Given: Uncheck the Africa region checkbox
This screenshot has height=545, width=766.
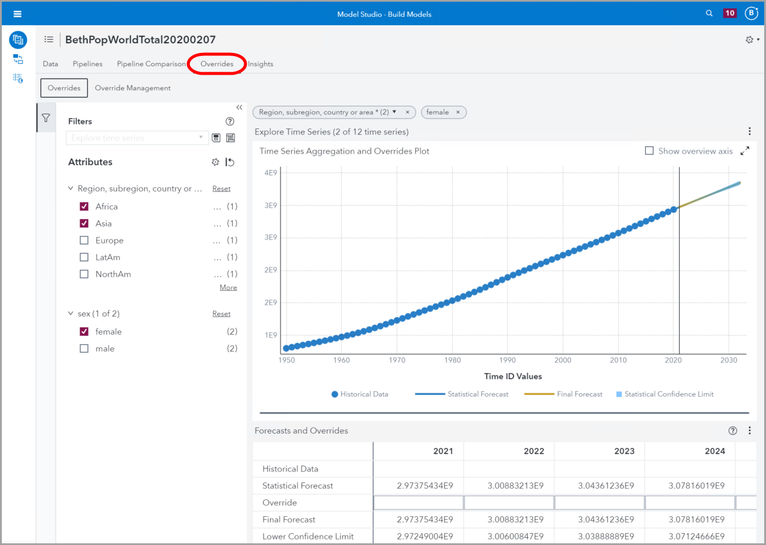Looking at the screenshot, I should tap(84, 207).
